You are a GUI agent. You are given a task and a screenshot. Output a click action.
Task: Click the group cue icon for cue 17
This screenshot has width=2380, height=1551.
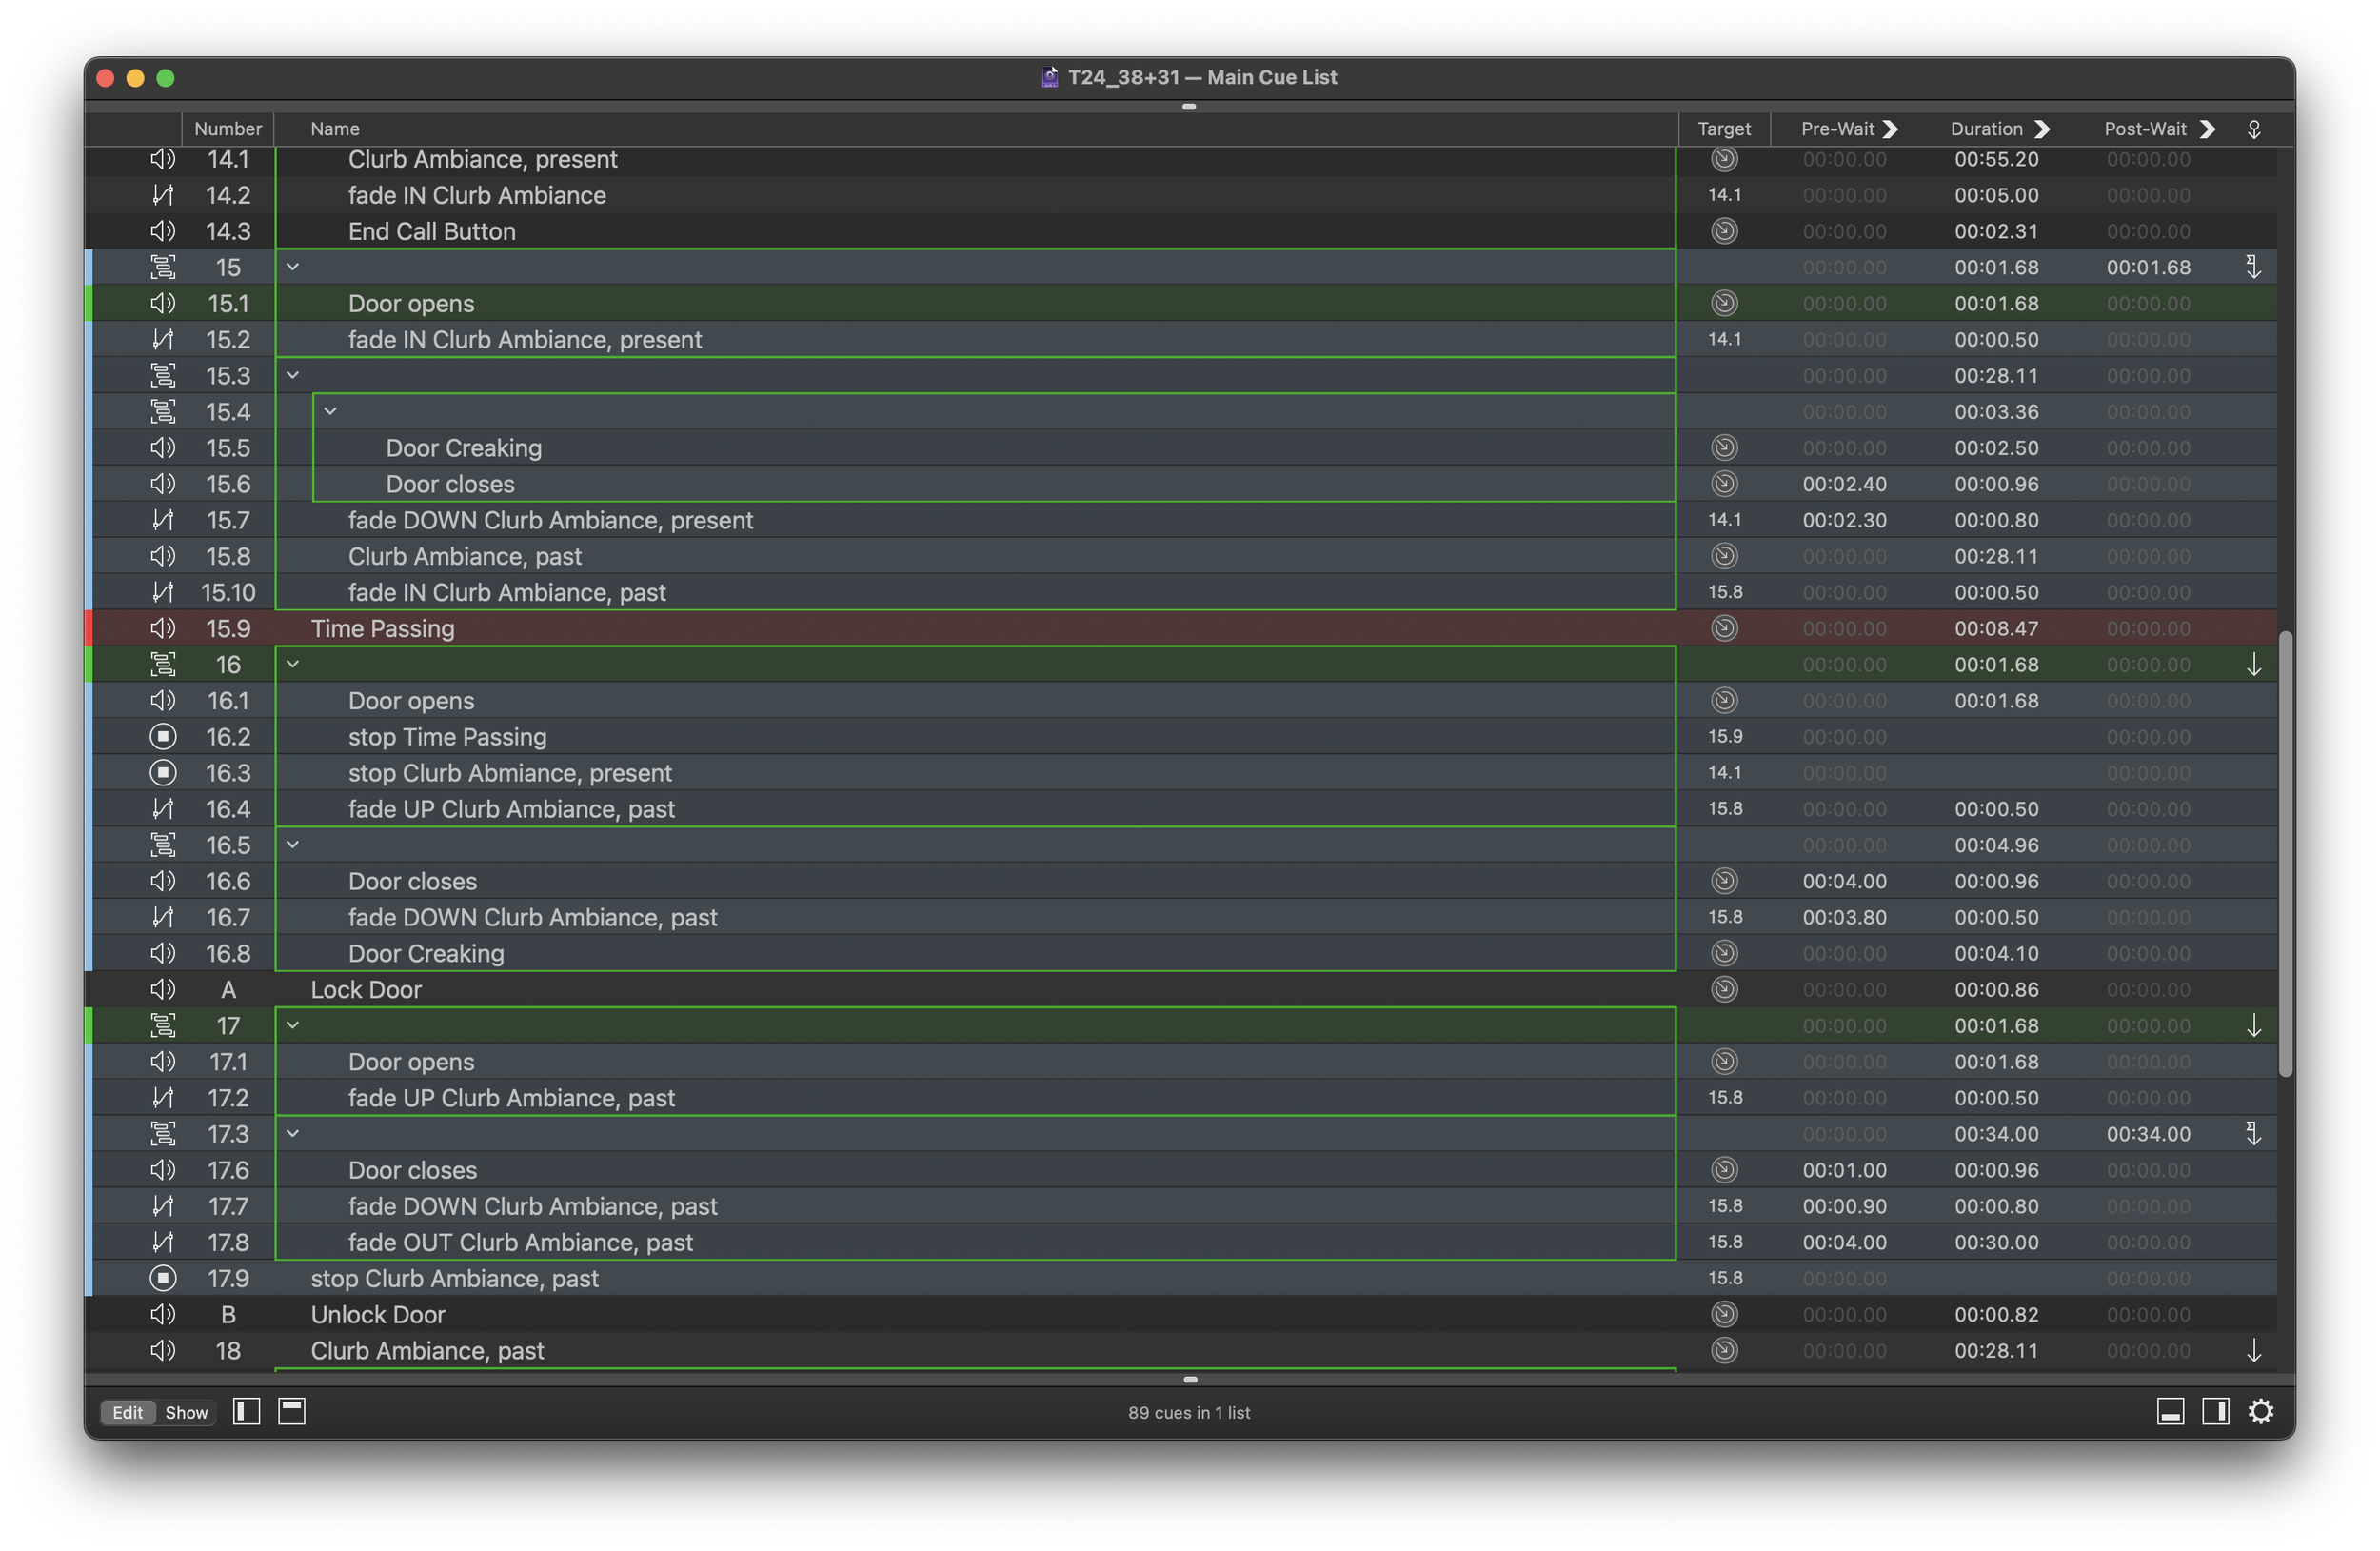(x=162, y=1025)
